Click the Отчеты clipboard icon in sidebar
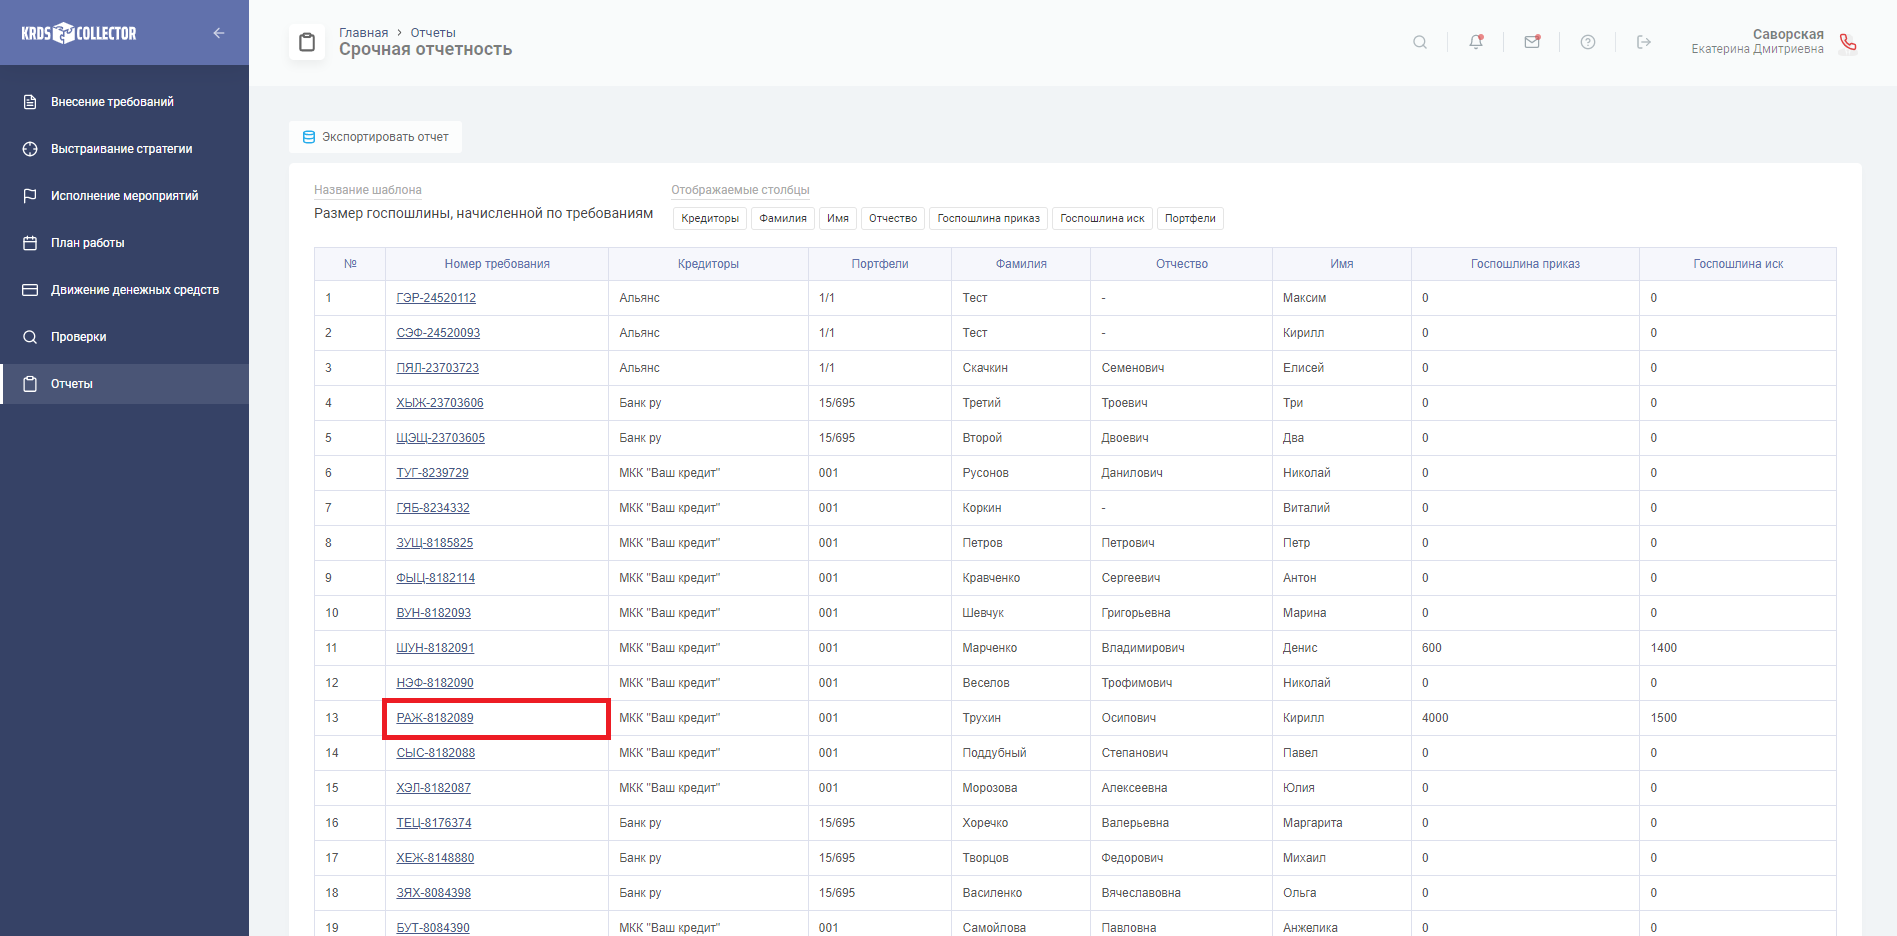Screen dimensions: 1897x936 pos(30,384)
